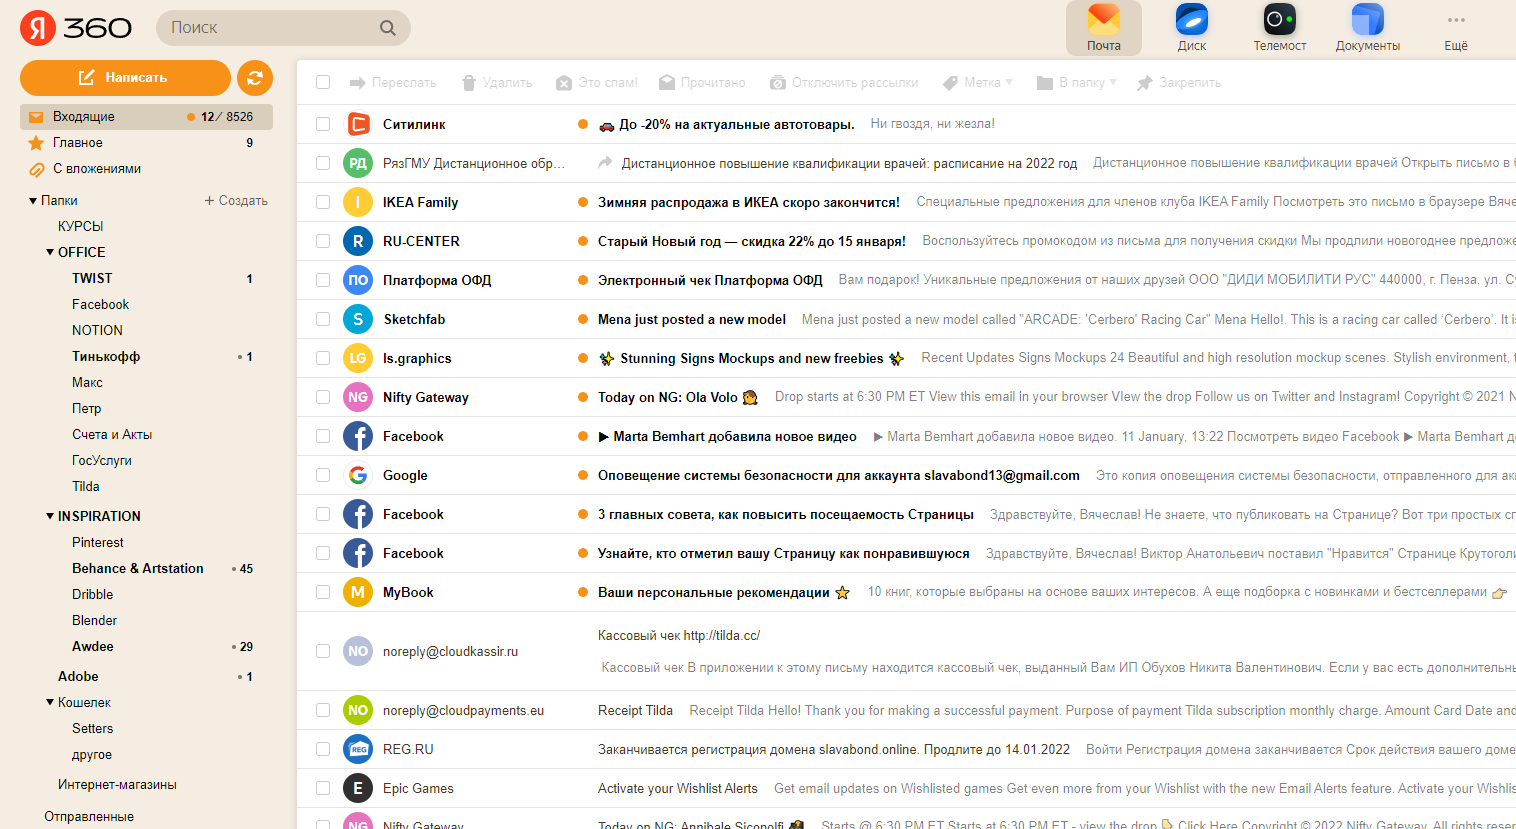Collapse the Папки folders section
The height and width of the screenshot is (829, 1516).
click(33, 201)
